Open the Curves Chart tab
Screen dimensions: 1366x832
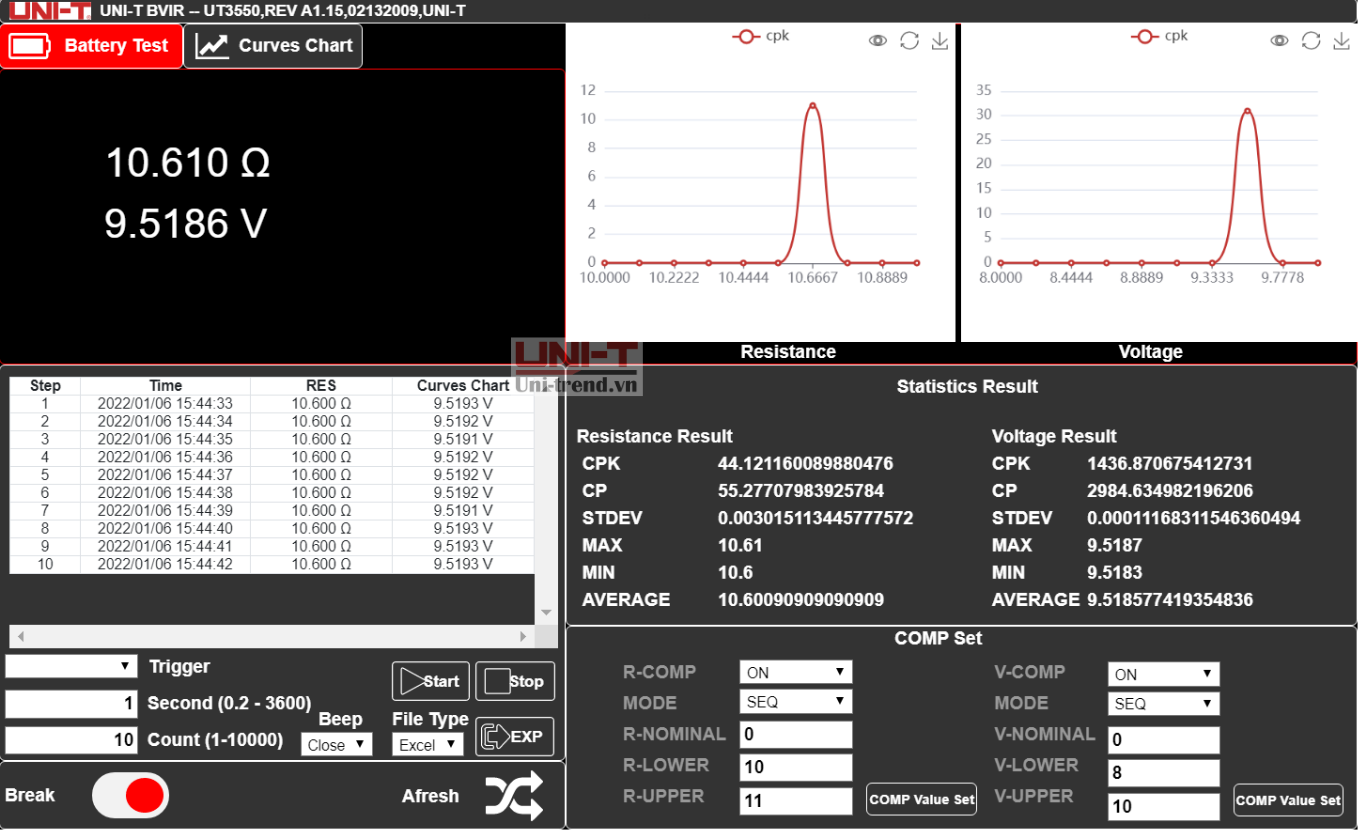273,46
